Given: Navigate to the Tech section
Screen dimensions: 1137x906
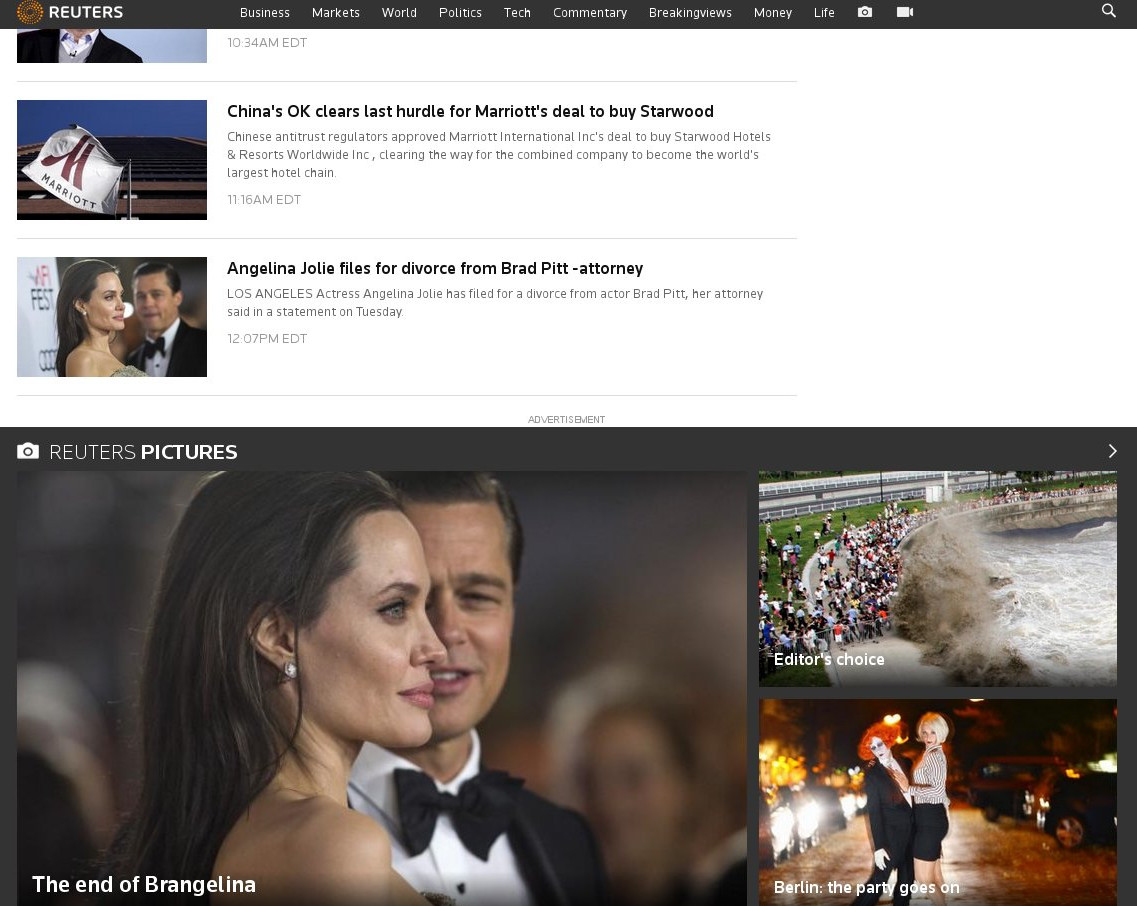Looking at the screenshot, I should coord(517,13).
